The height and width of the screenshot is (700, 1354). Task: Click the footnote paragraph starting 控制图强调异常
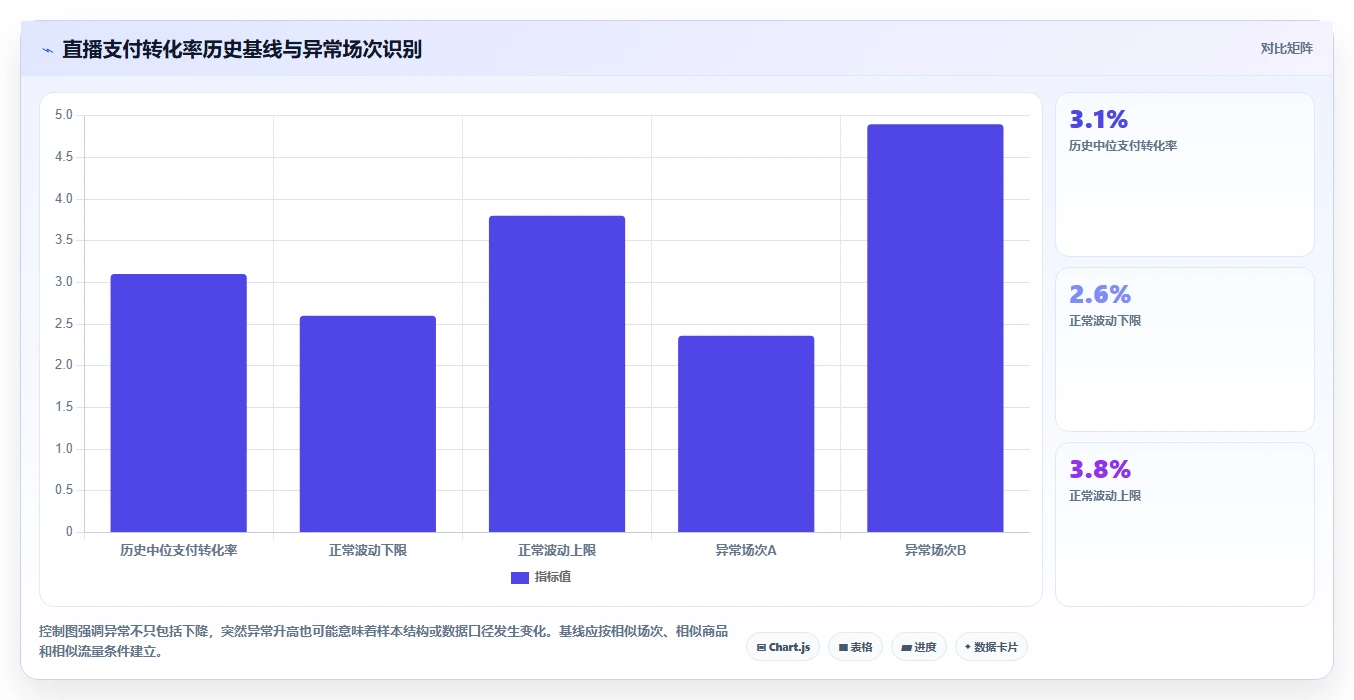(384, 642)
